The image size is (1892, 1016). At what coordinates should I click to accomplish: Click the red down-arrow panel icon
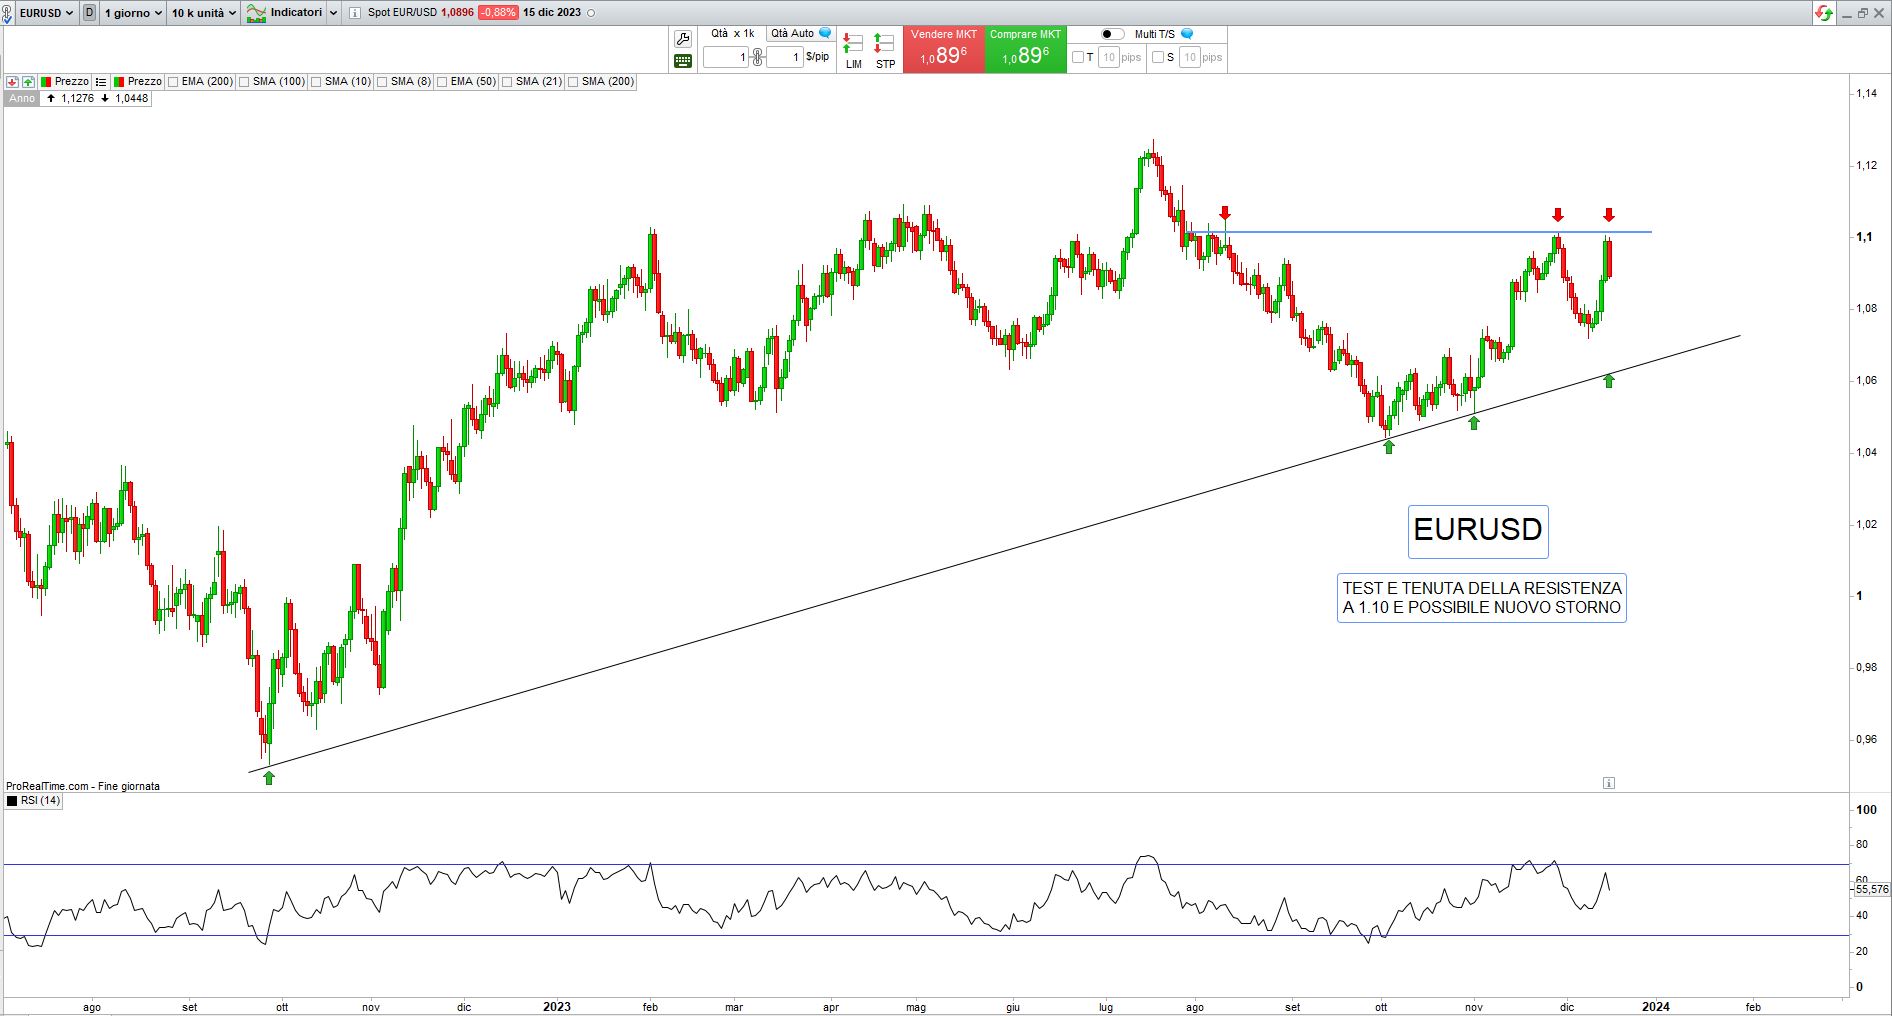(x=12, y=82)
